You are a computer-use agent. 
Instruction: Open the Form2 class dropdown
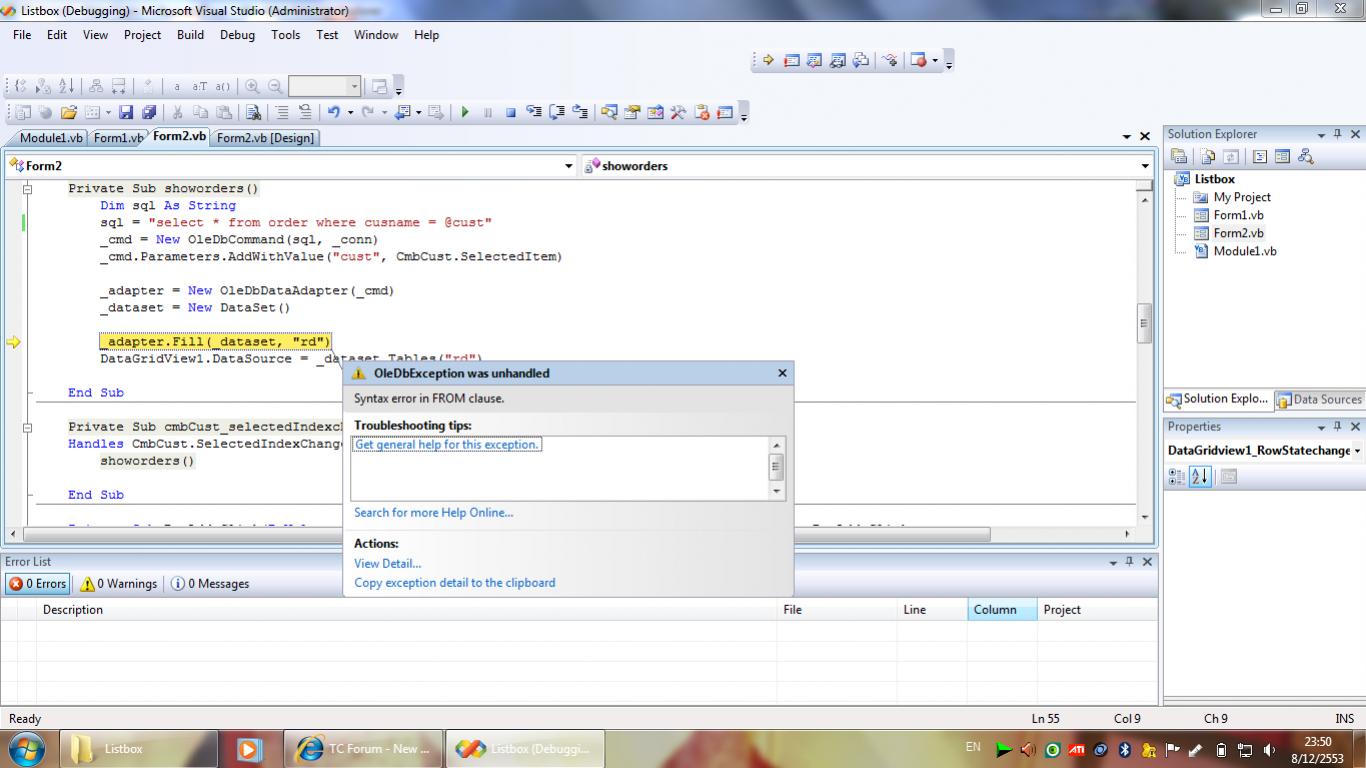pyautogui.click(x=569, y=166)
